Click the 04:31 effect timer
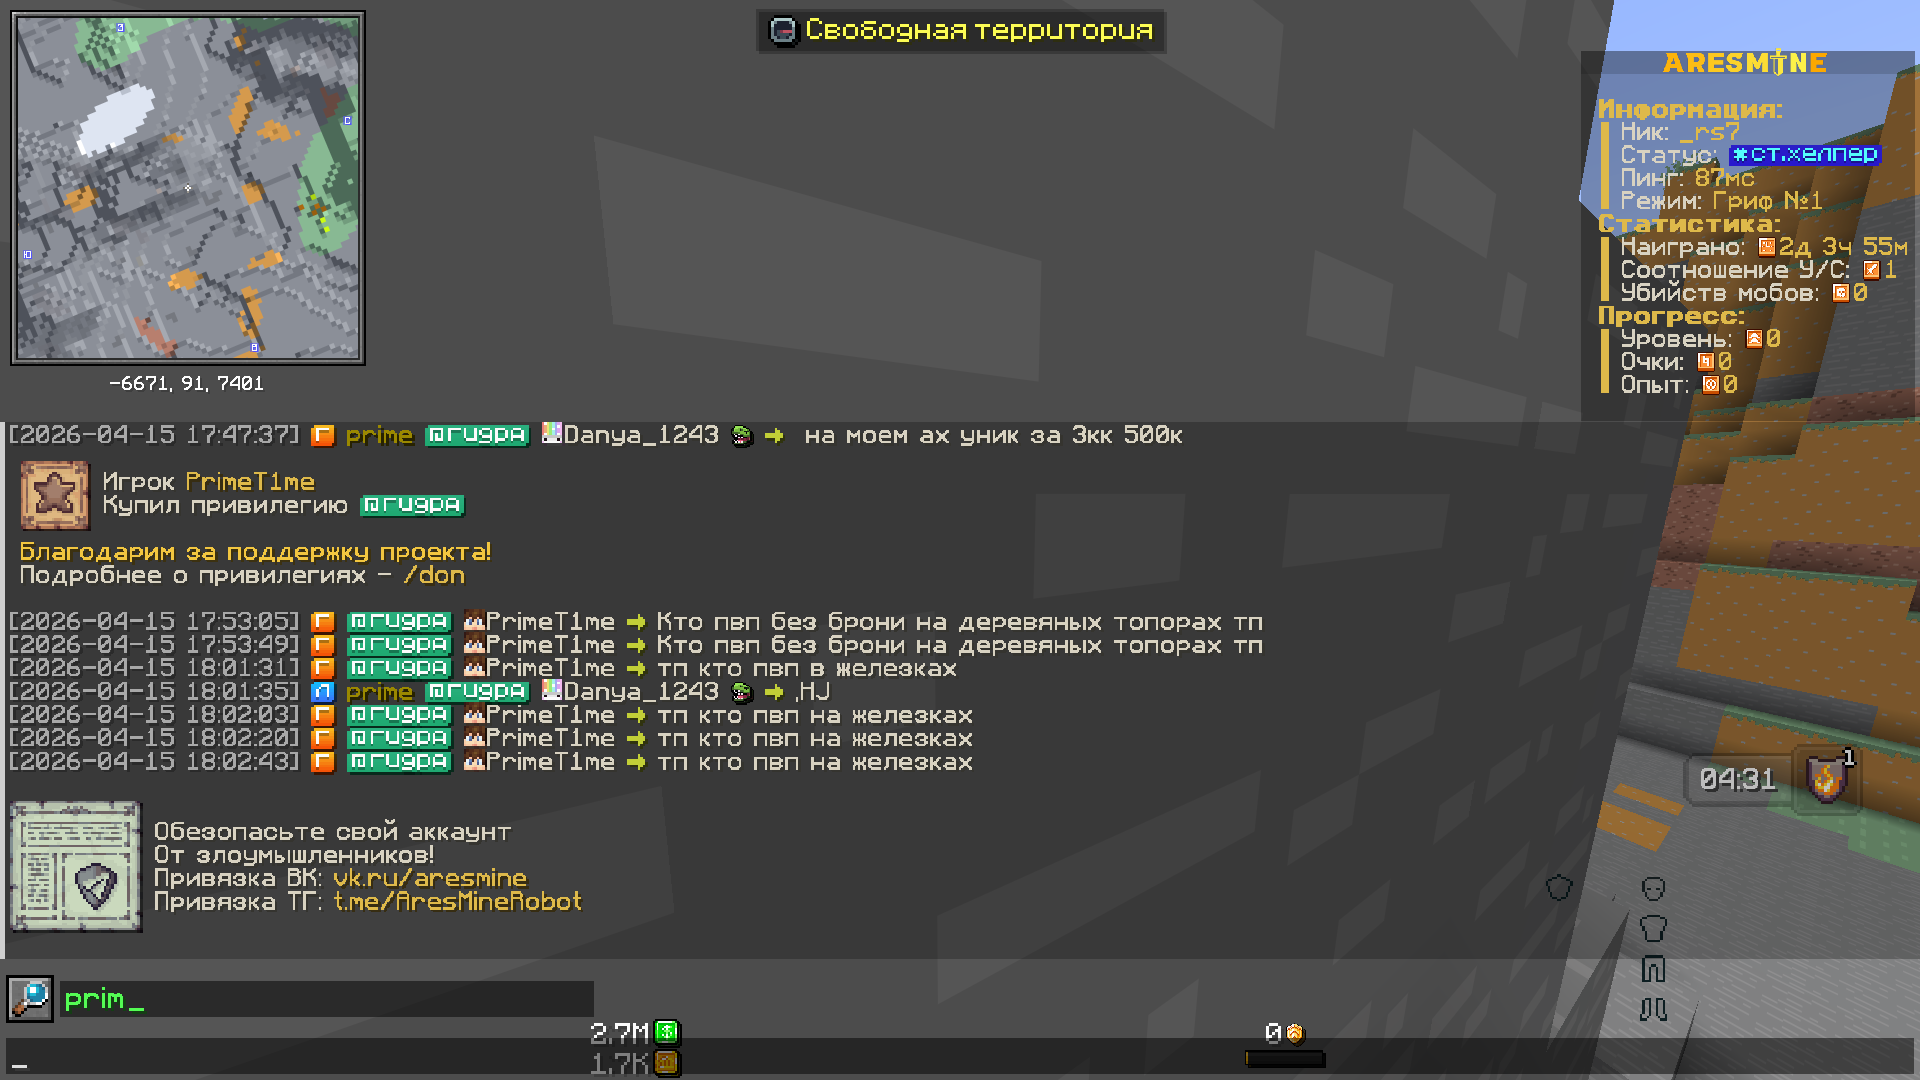Viewport: 1920px width, 1080px height. pyautogui.click(x=1738, y=779)
